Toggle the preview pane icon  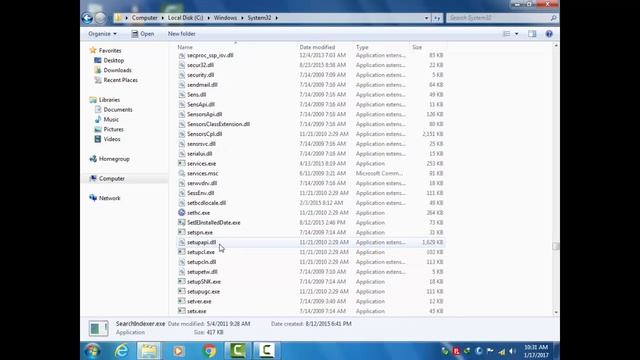pos(532,34)
